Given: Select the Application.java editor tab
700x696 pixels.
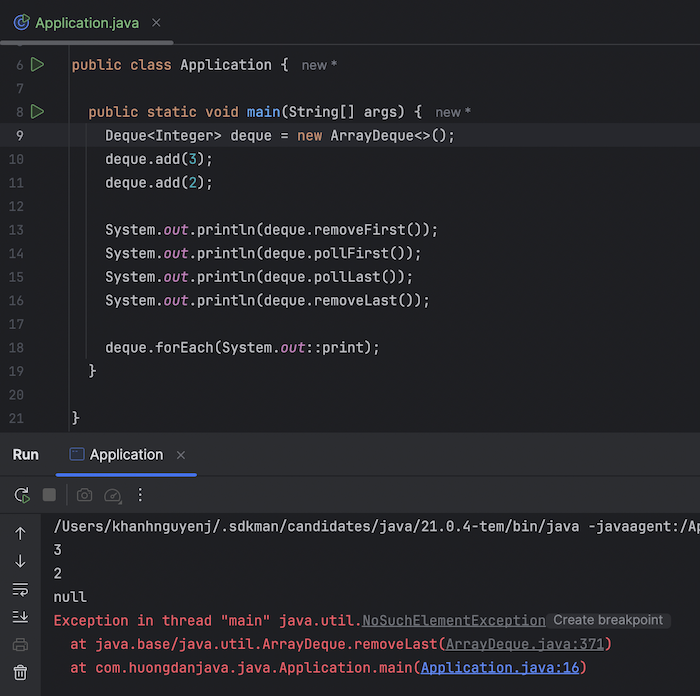Looking at the screenshot, I should tap(84, 22).
